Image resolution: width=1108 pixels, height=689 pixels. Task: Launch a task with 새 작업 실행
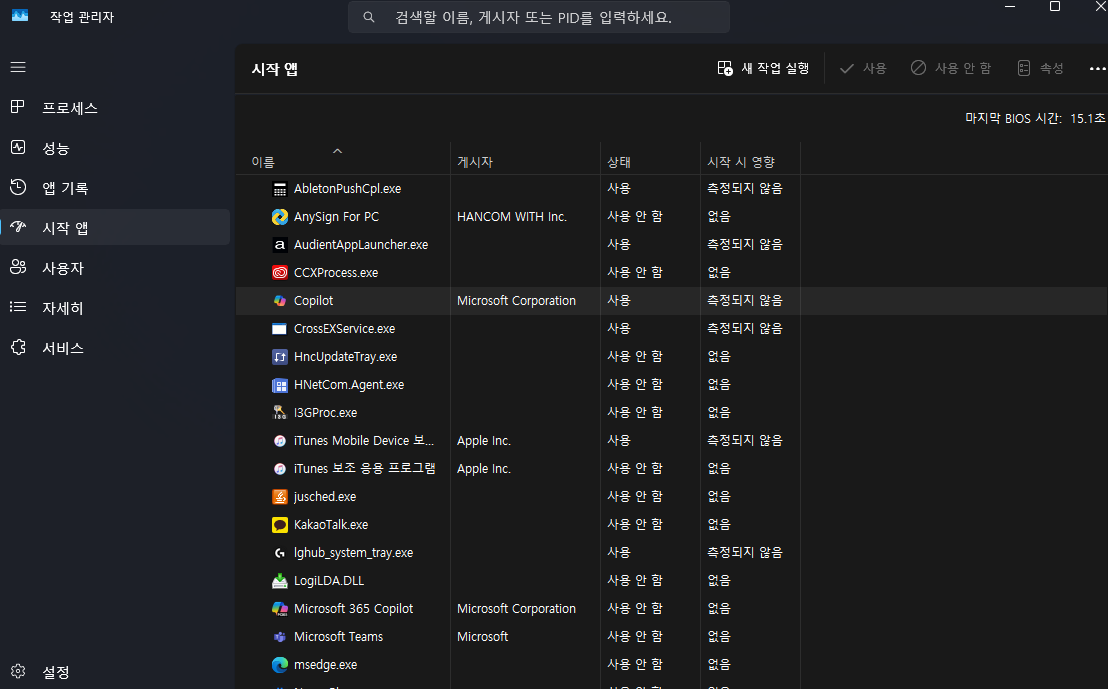(764, 68)
